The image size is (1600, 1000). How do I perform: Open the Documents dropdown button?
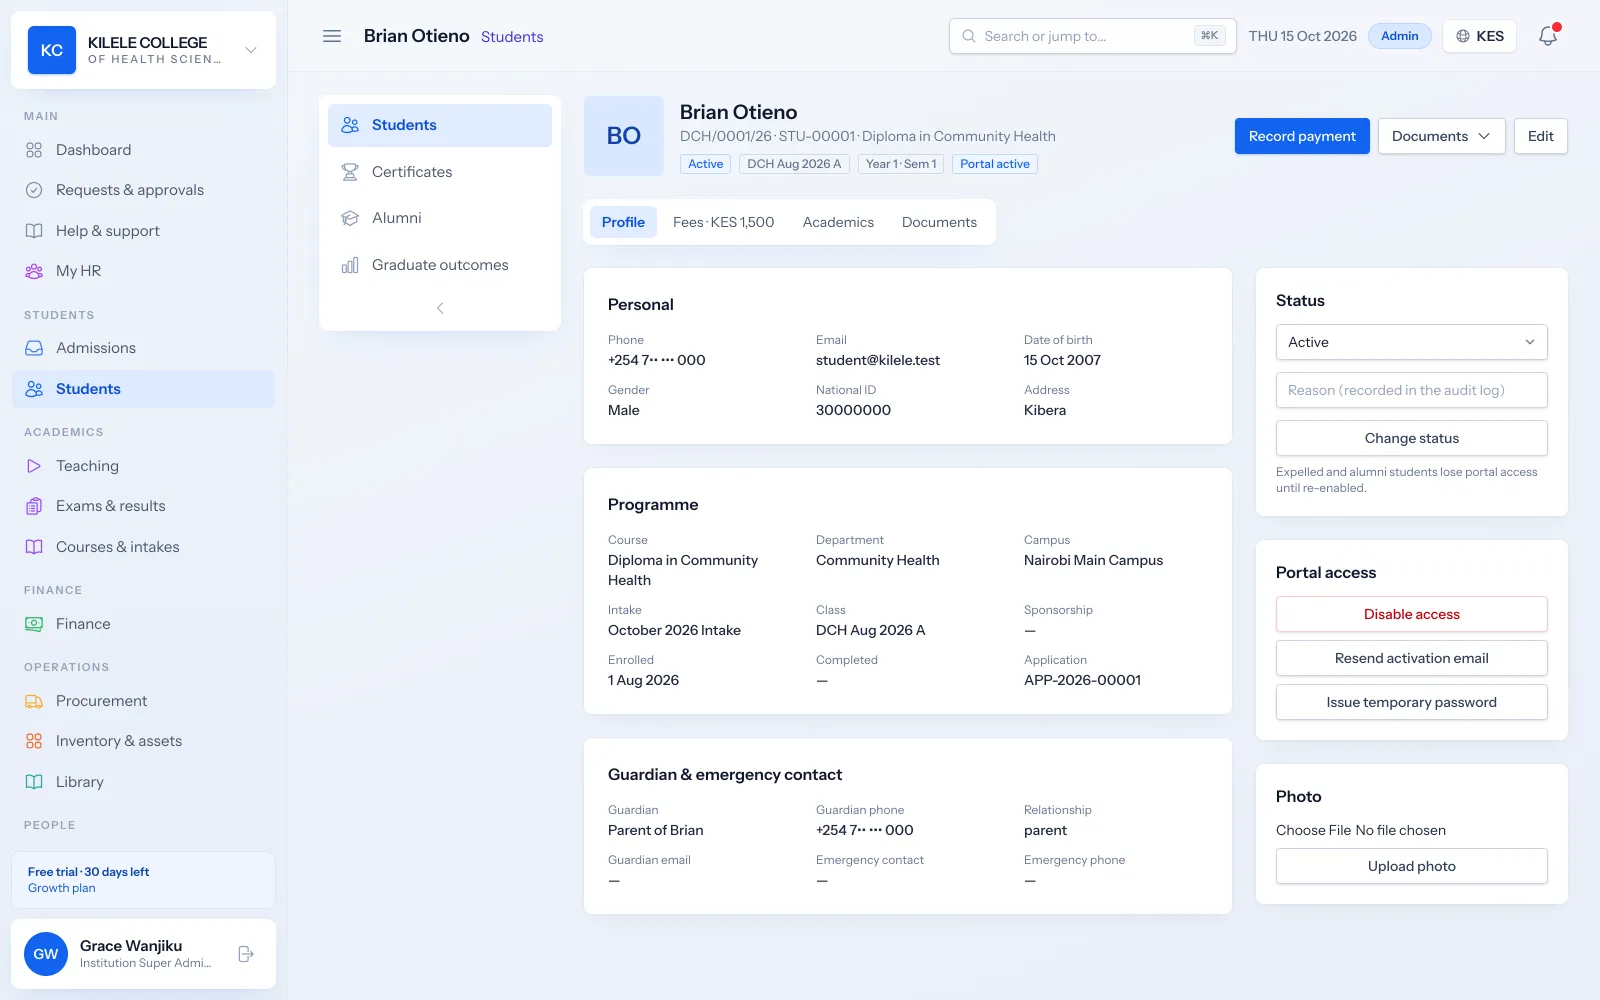click(x=1441, y=136)
